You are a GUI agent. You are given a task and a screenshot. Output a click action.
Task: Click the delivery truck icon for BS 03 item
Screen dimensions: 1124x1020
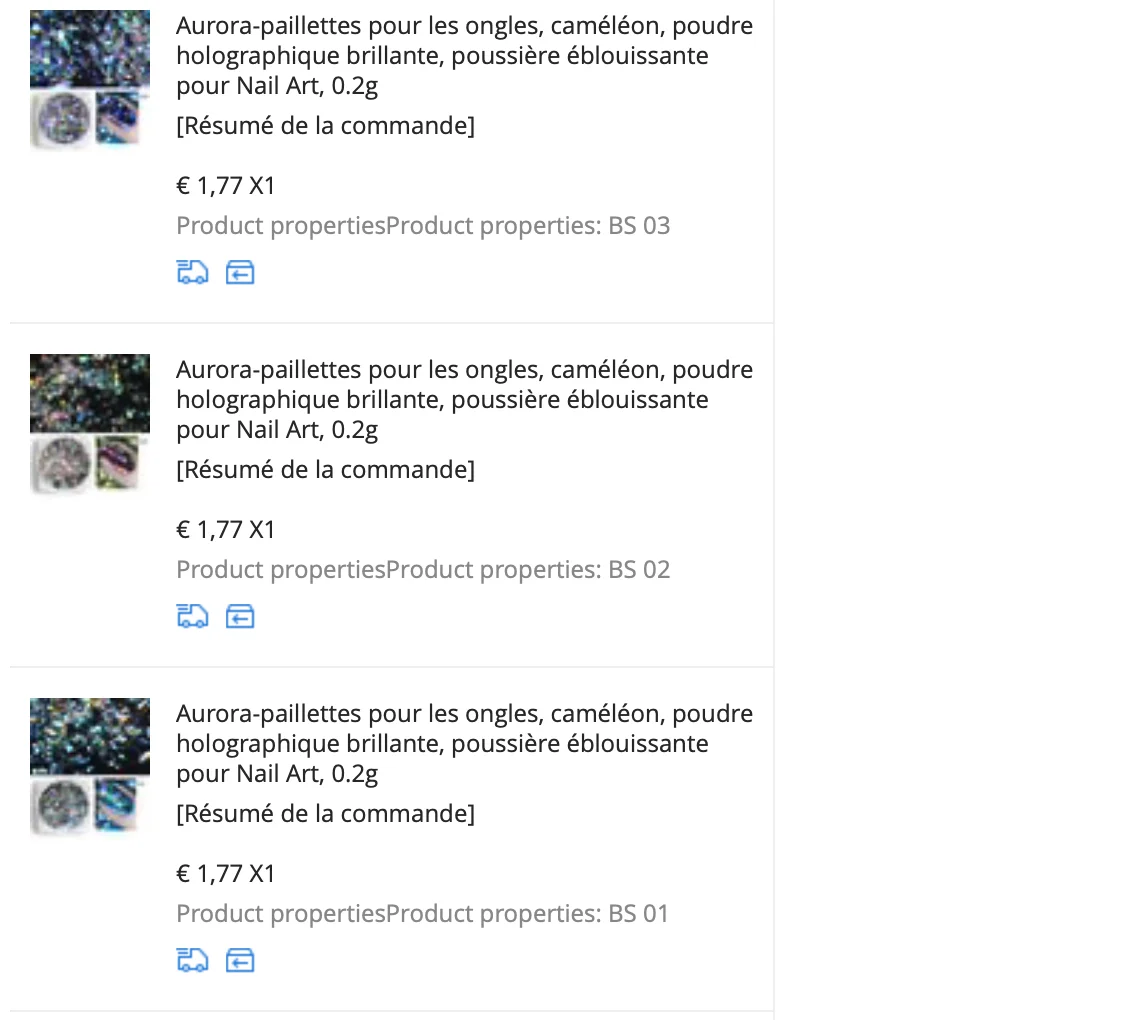[192, 272]
